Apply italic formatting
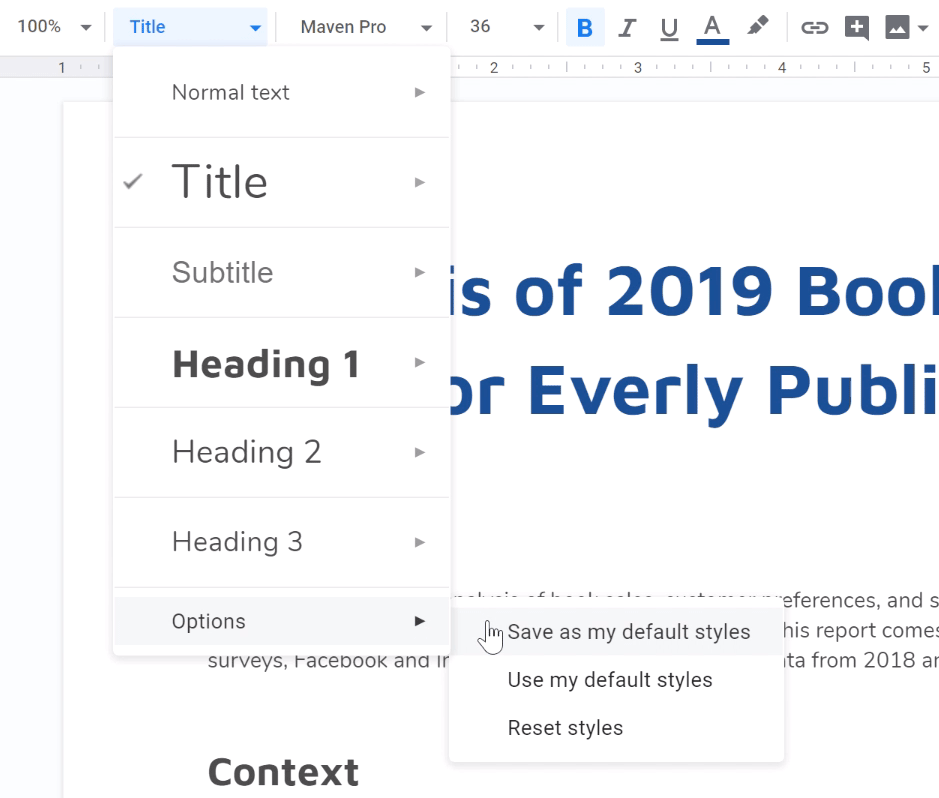 point(627,27)
